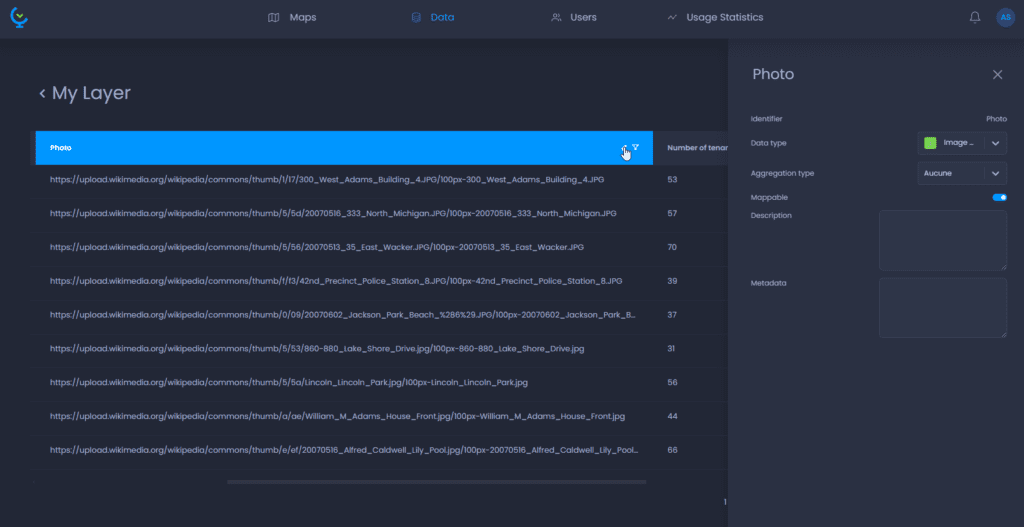Select the 860-880_Lake_Shore_Drive URL

pos(317,349)
